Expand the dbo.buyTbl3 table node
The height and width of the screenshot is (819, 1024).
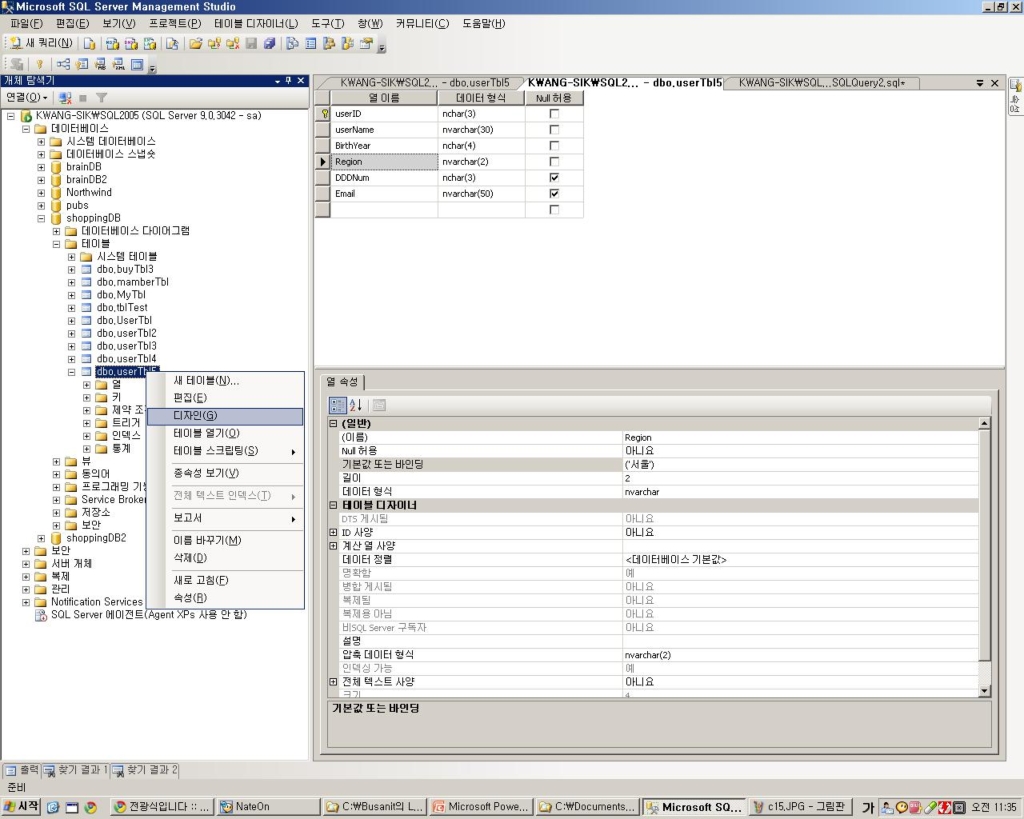click(x=71, y=270)
